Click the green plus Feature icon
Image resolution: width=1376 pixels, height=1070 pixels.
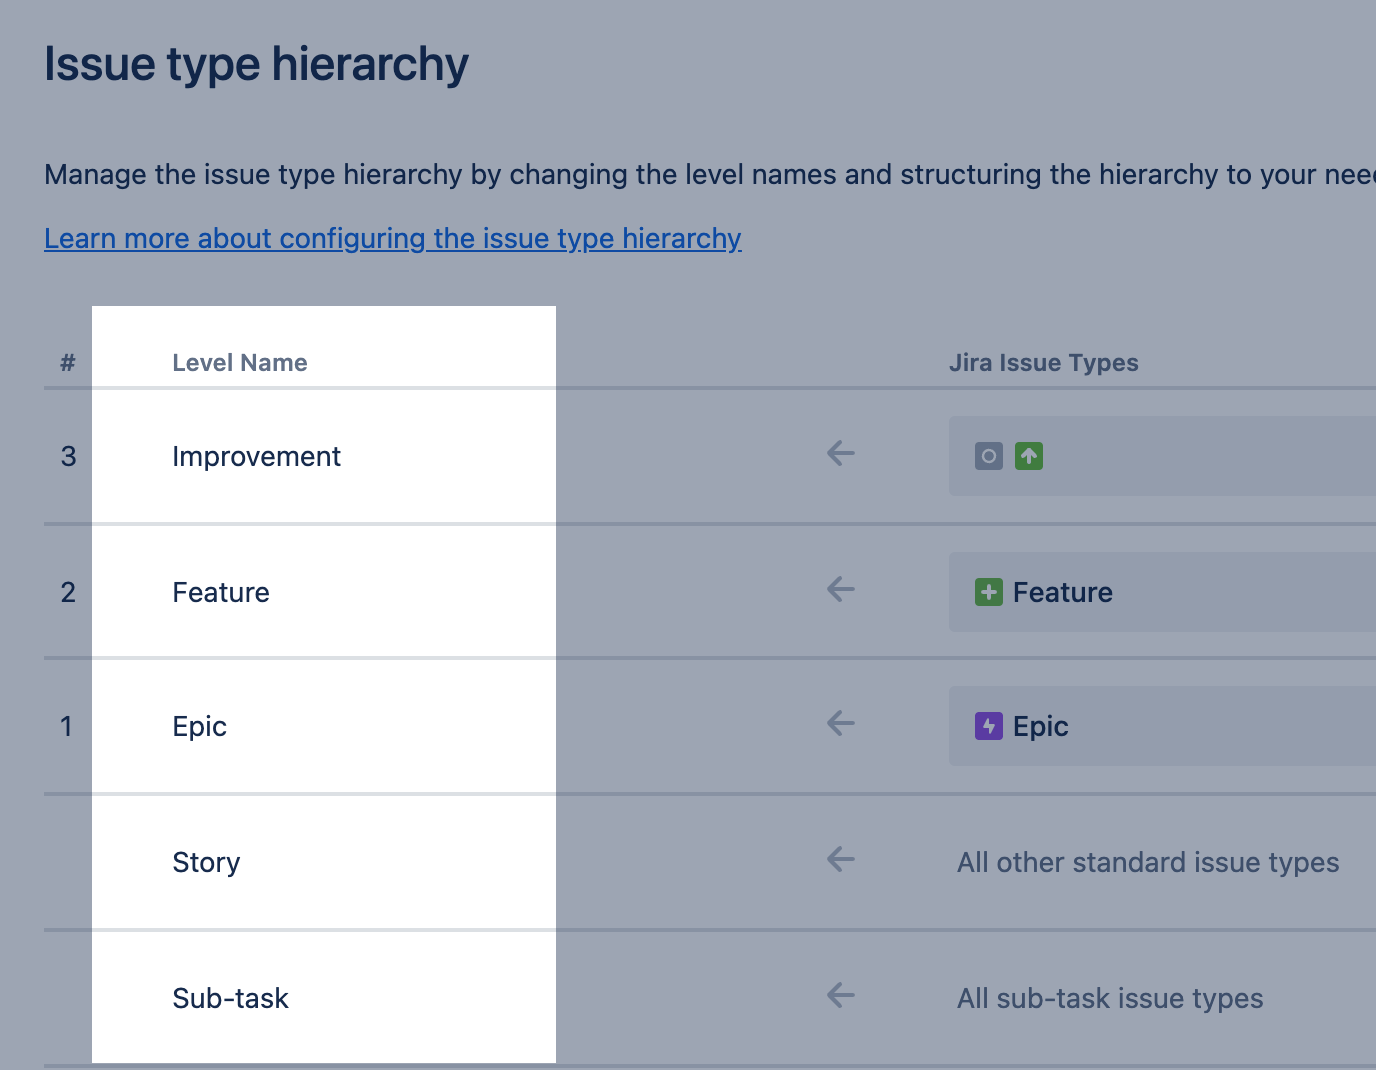[988, 592]
